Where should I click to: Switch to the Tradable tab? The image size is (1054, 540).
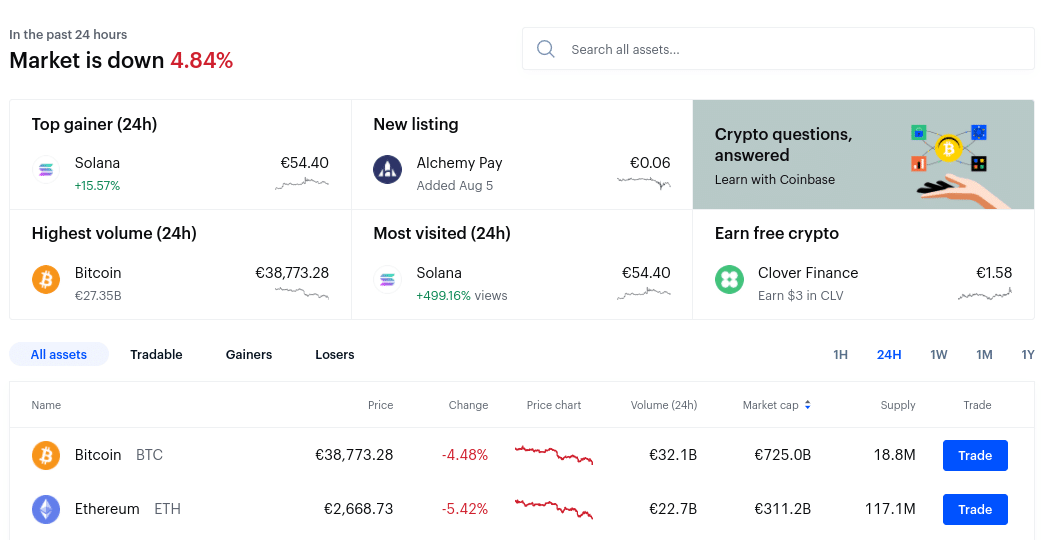[x=157, y=354]
